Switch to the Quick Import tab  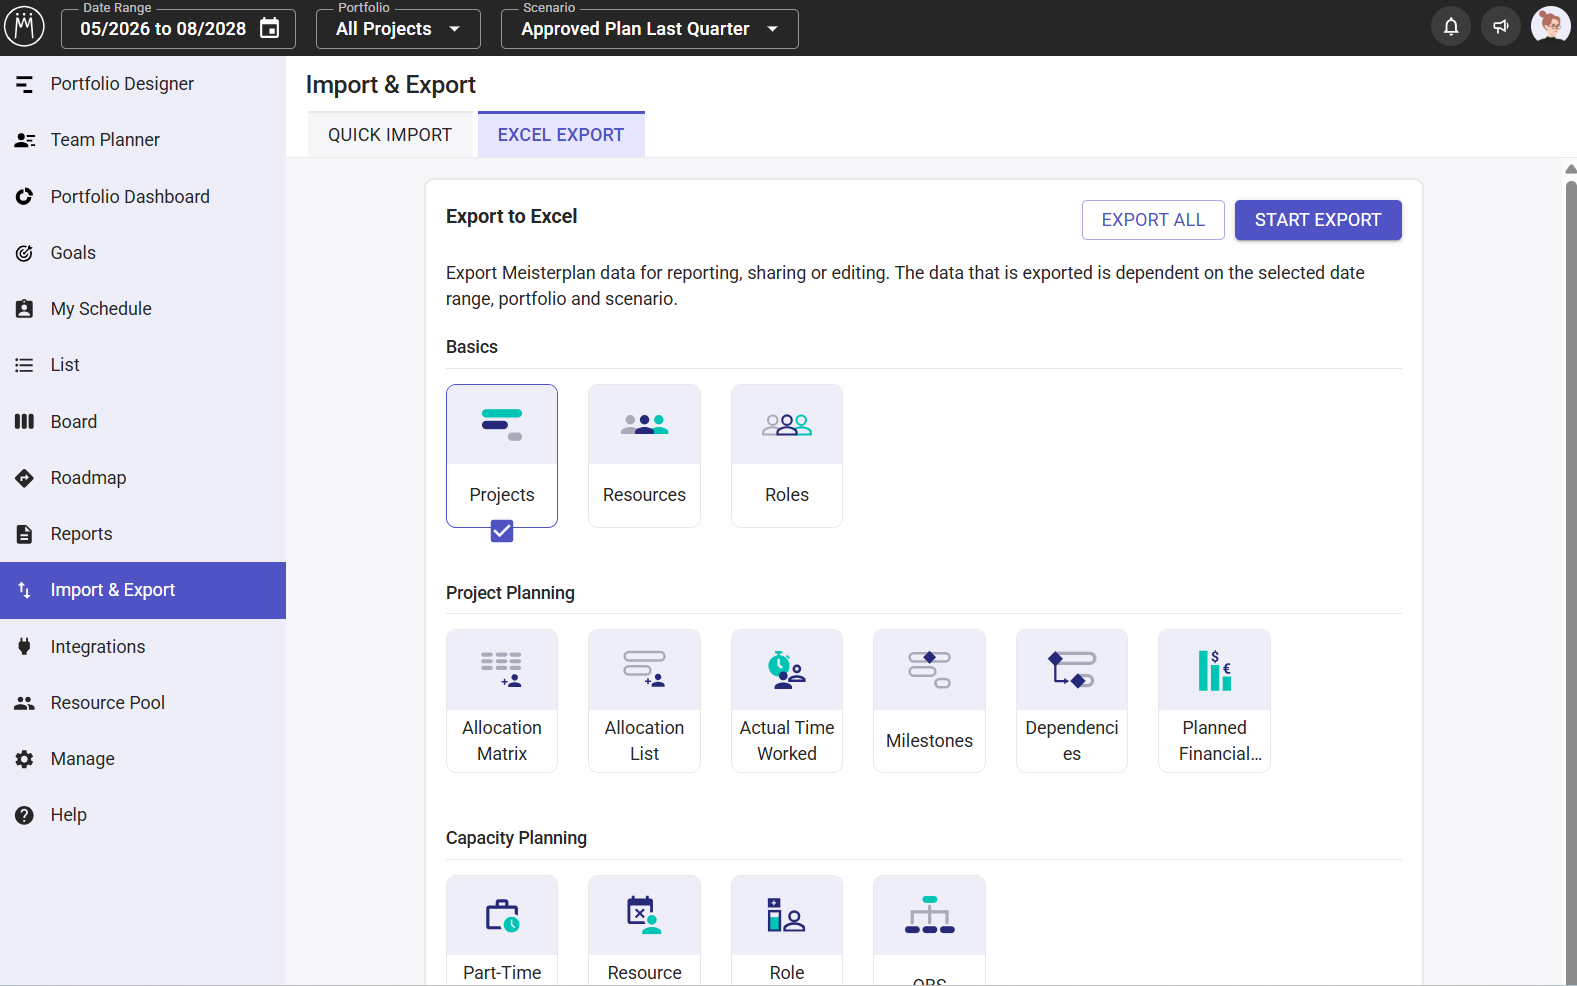tap(390, 135)
